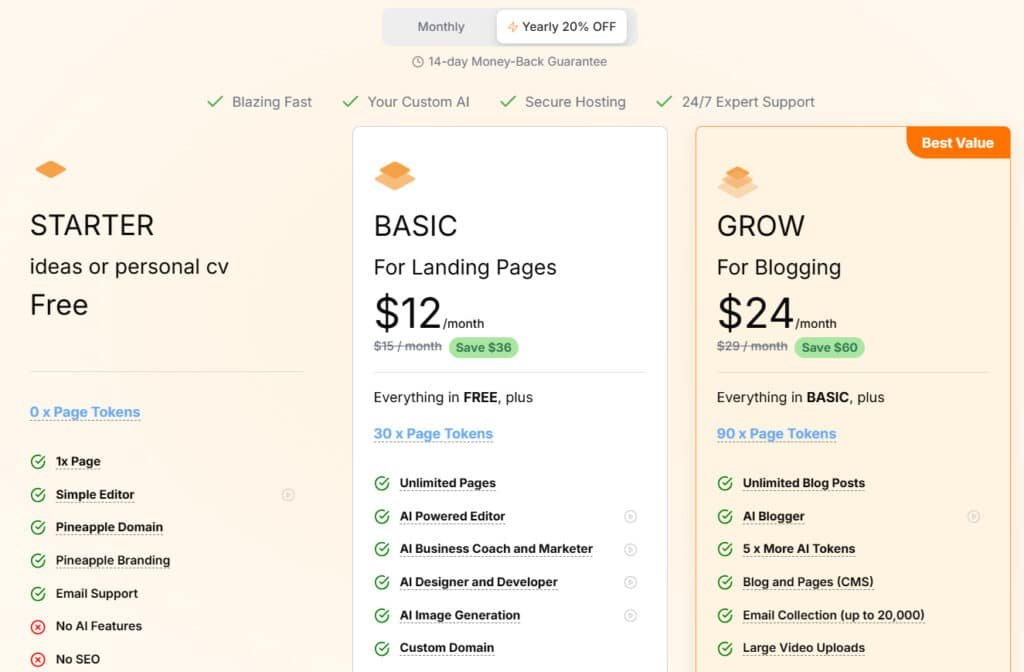Select the Yearly 20% OFF billing option
1024x672 pixels.
click(x=561, y=26)
